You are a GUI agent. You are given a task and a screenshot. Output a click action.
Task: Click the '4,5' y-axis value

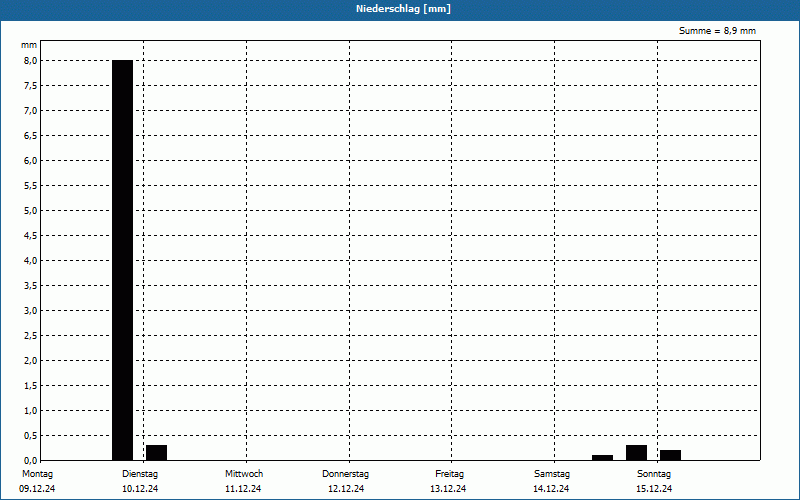click(31, 236)
